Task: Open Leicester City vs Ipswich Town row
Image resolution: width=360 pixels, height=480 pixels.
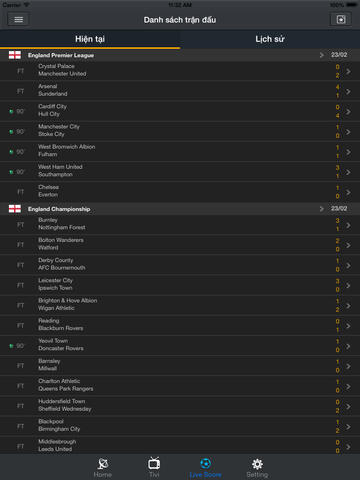Action: (180, 285)
